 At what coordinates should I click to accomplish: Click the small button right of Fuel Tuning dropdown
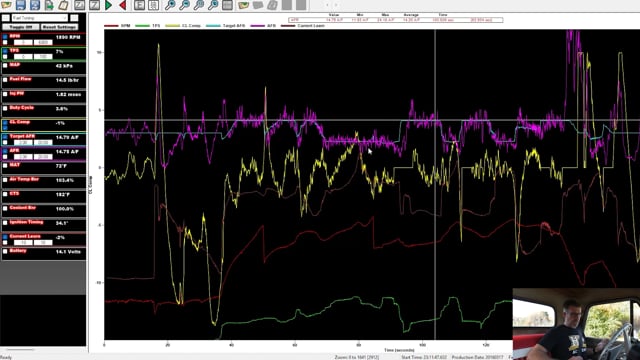pyautogui.click(x=74, y=18)
